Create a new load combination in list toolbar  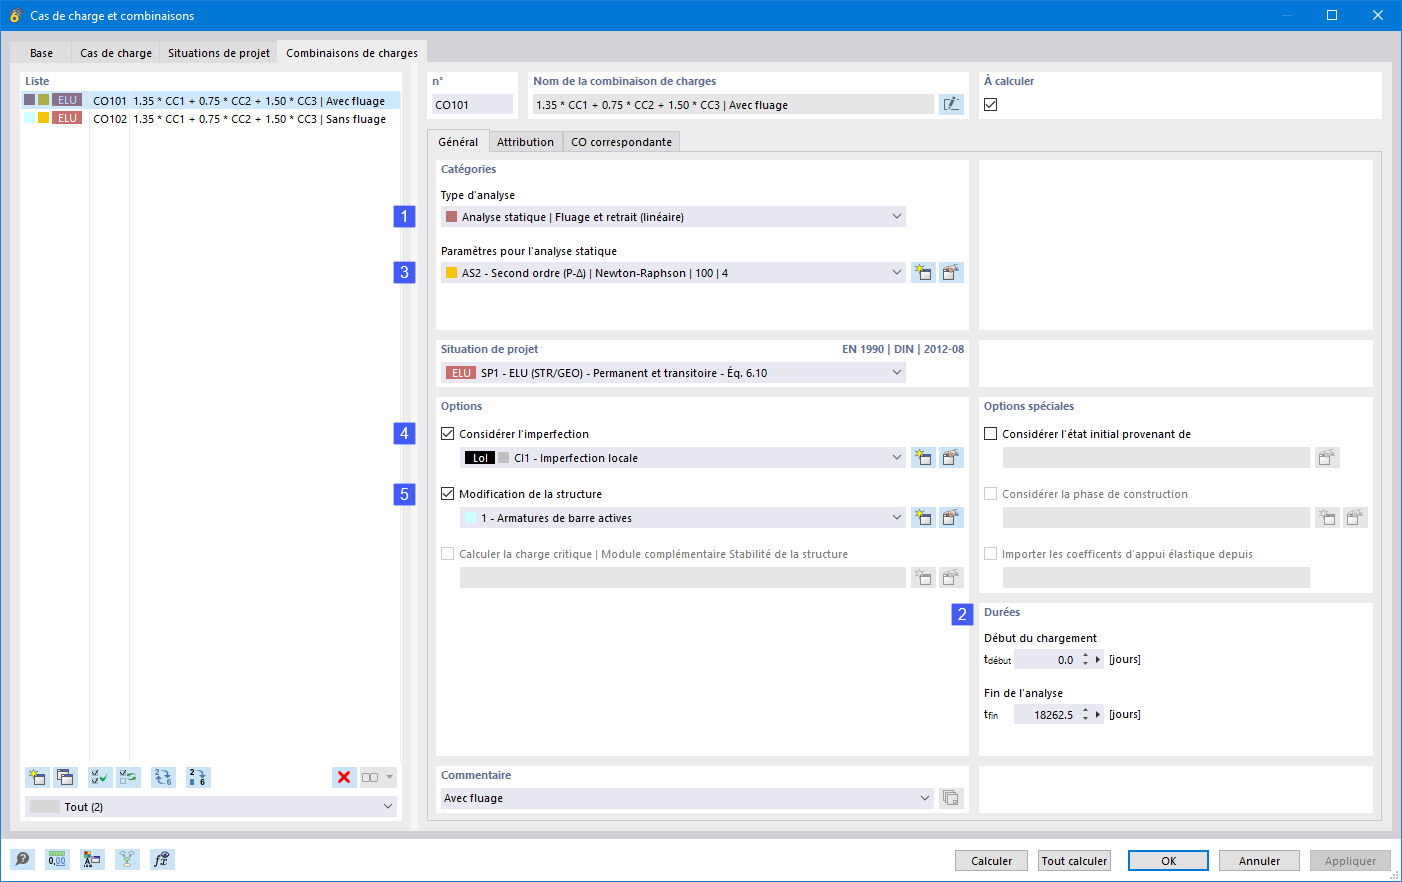tap(37, 777)
